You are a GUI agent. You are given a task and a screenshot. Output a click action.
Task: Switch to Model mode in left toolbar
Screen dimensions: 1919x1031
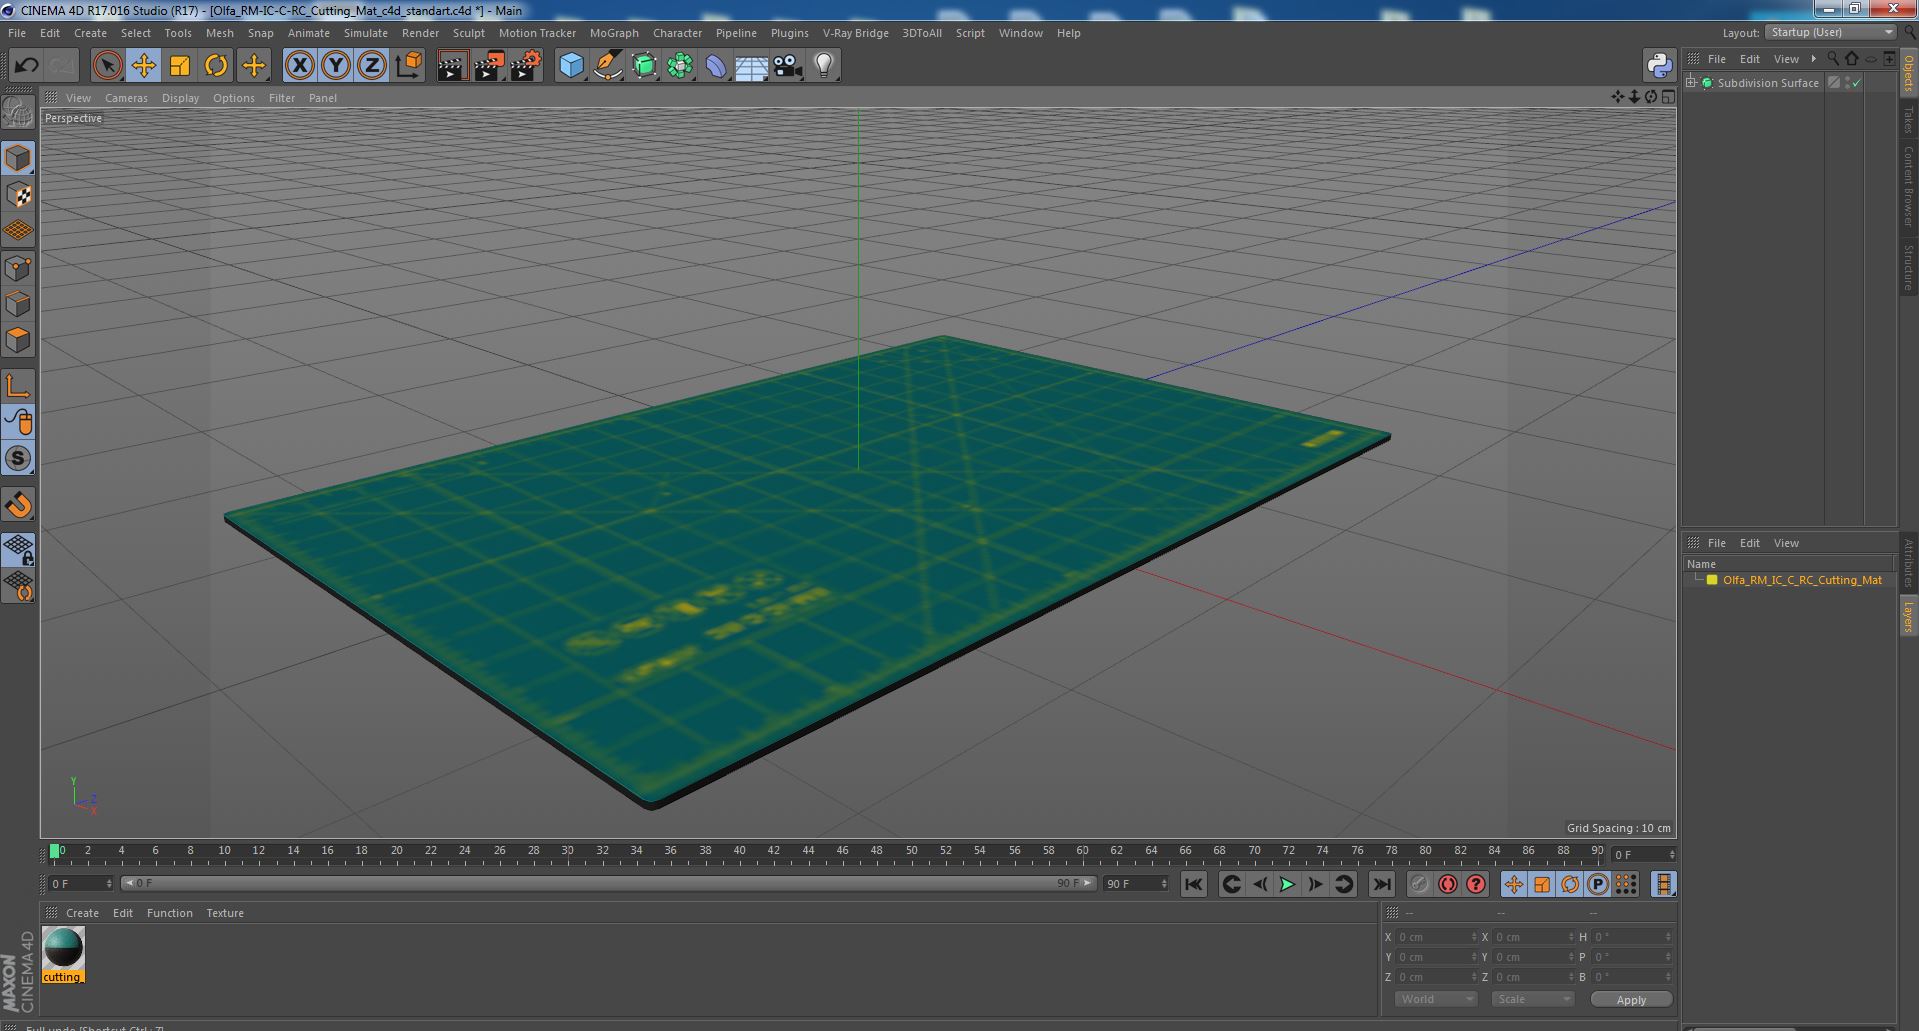(x=18, y=158)
